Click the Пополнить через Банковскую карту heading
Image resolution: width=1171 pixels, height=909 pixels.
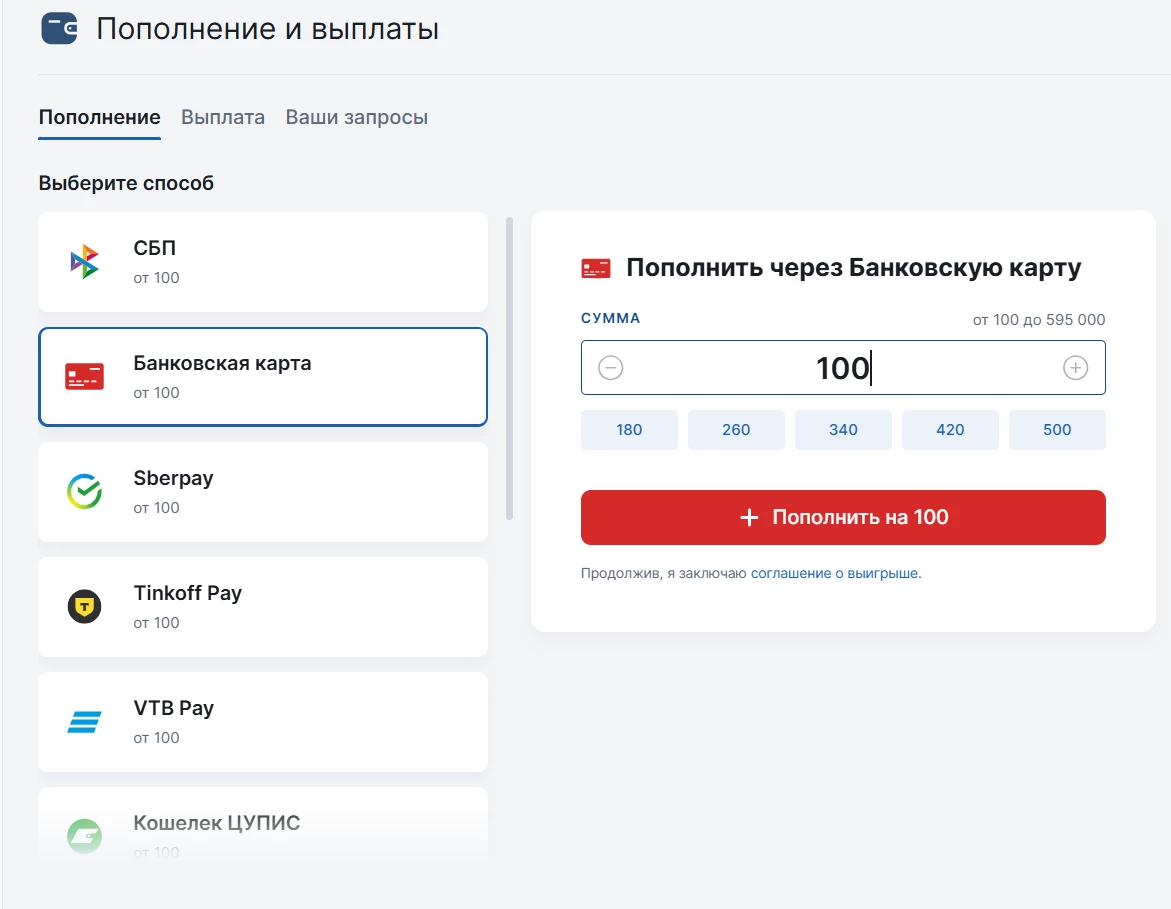pos(854,267)
